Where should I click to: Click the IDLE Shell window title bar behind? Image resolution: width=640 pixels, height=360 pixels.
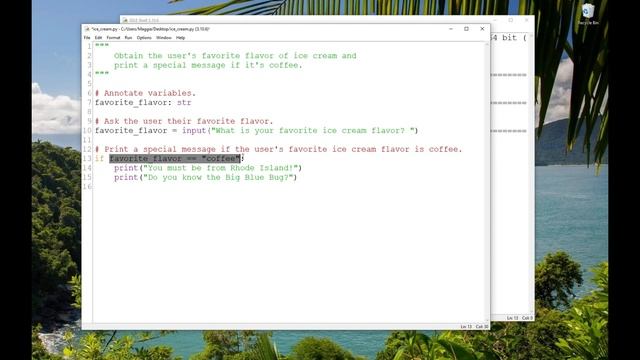(306, 20)
